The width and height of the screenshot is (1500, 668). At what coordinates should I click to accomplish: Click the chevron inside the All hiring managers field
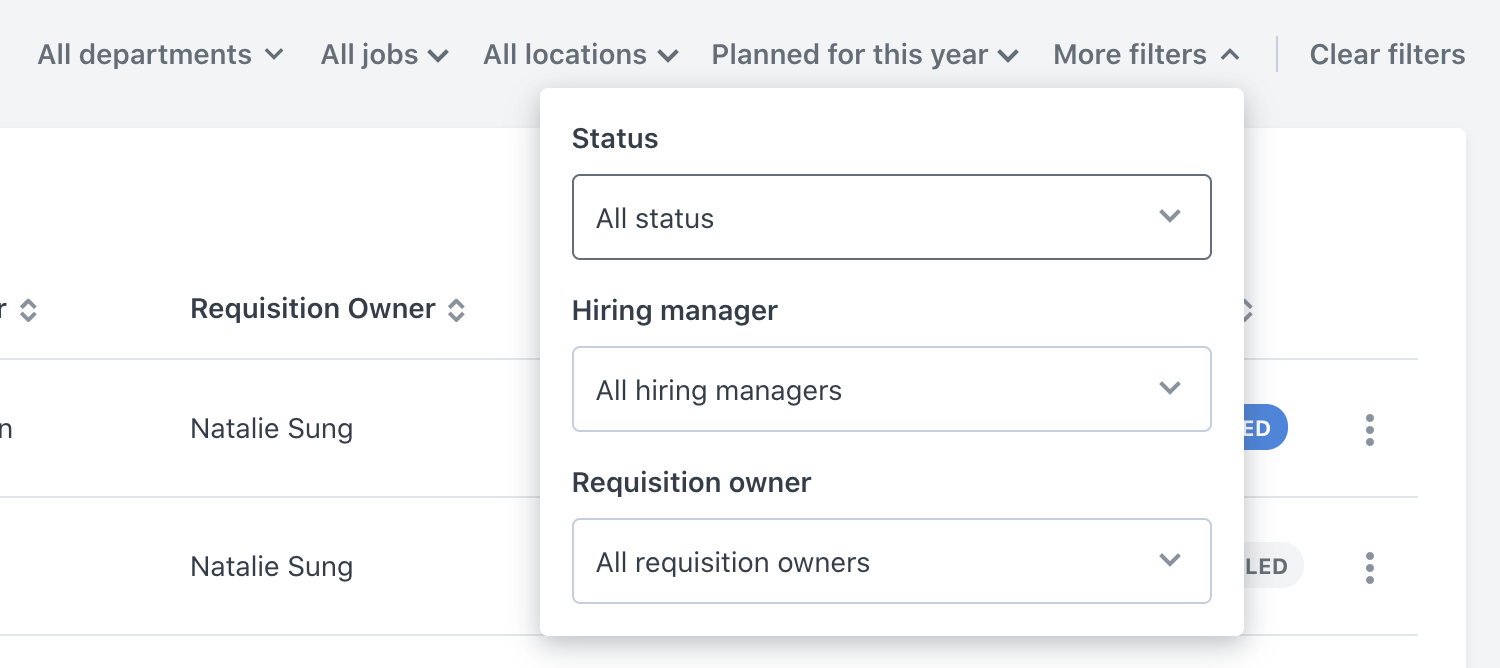coord(1169,389)
